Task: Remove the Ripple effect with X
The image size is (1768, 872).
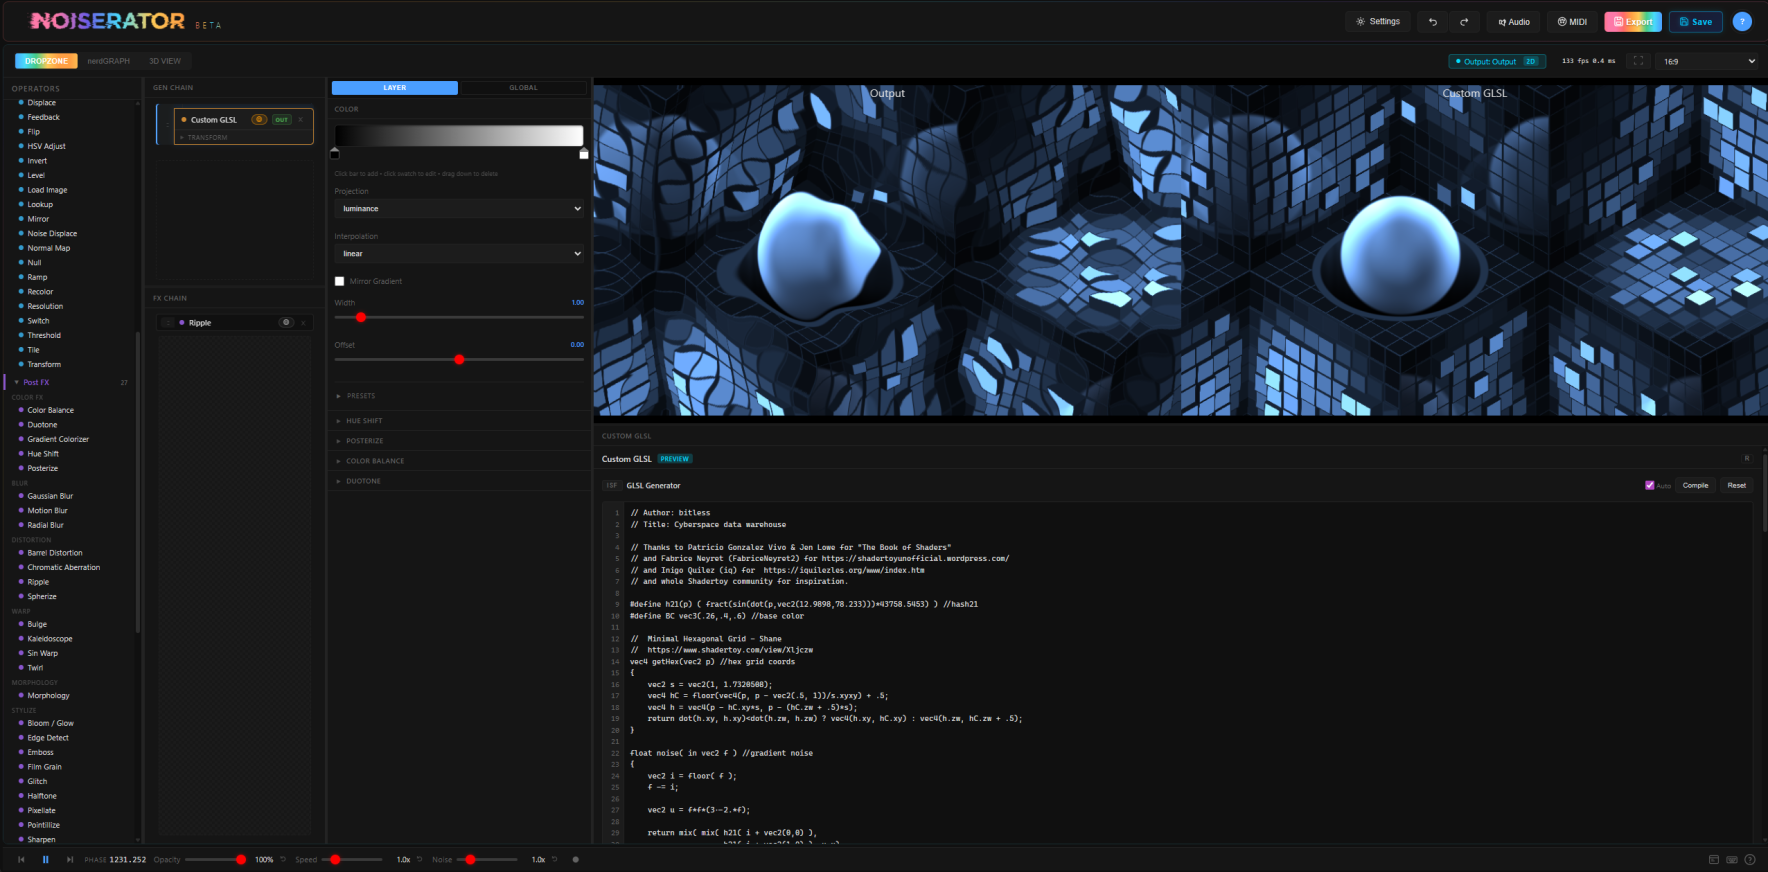Action: [x=303, y=323]
